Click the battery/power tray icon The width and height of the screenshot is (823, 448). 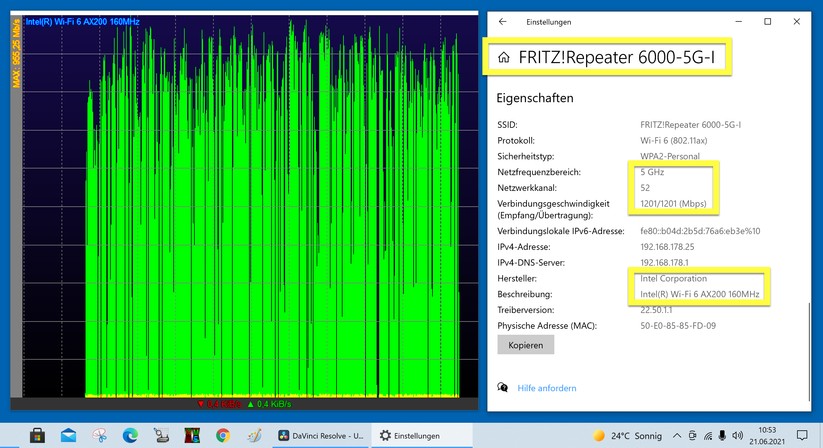coord(693,435)
